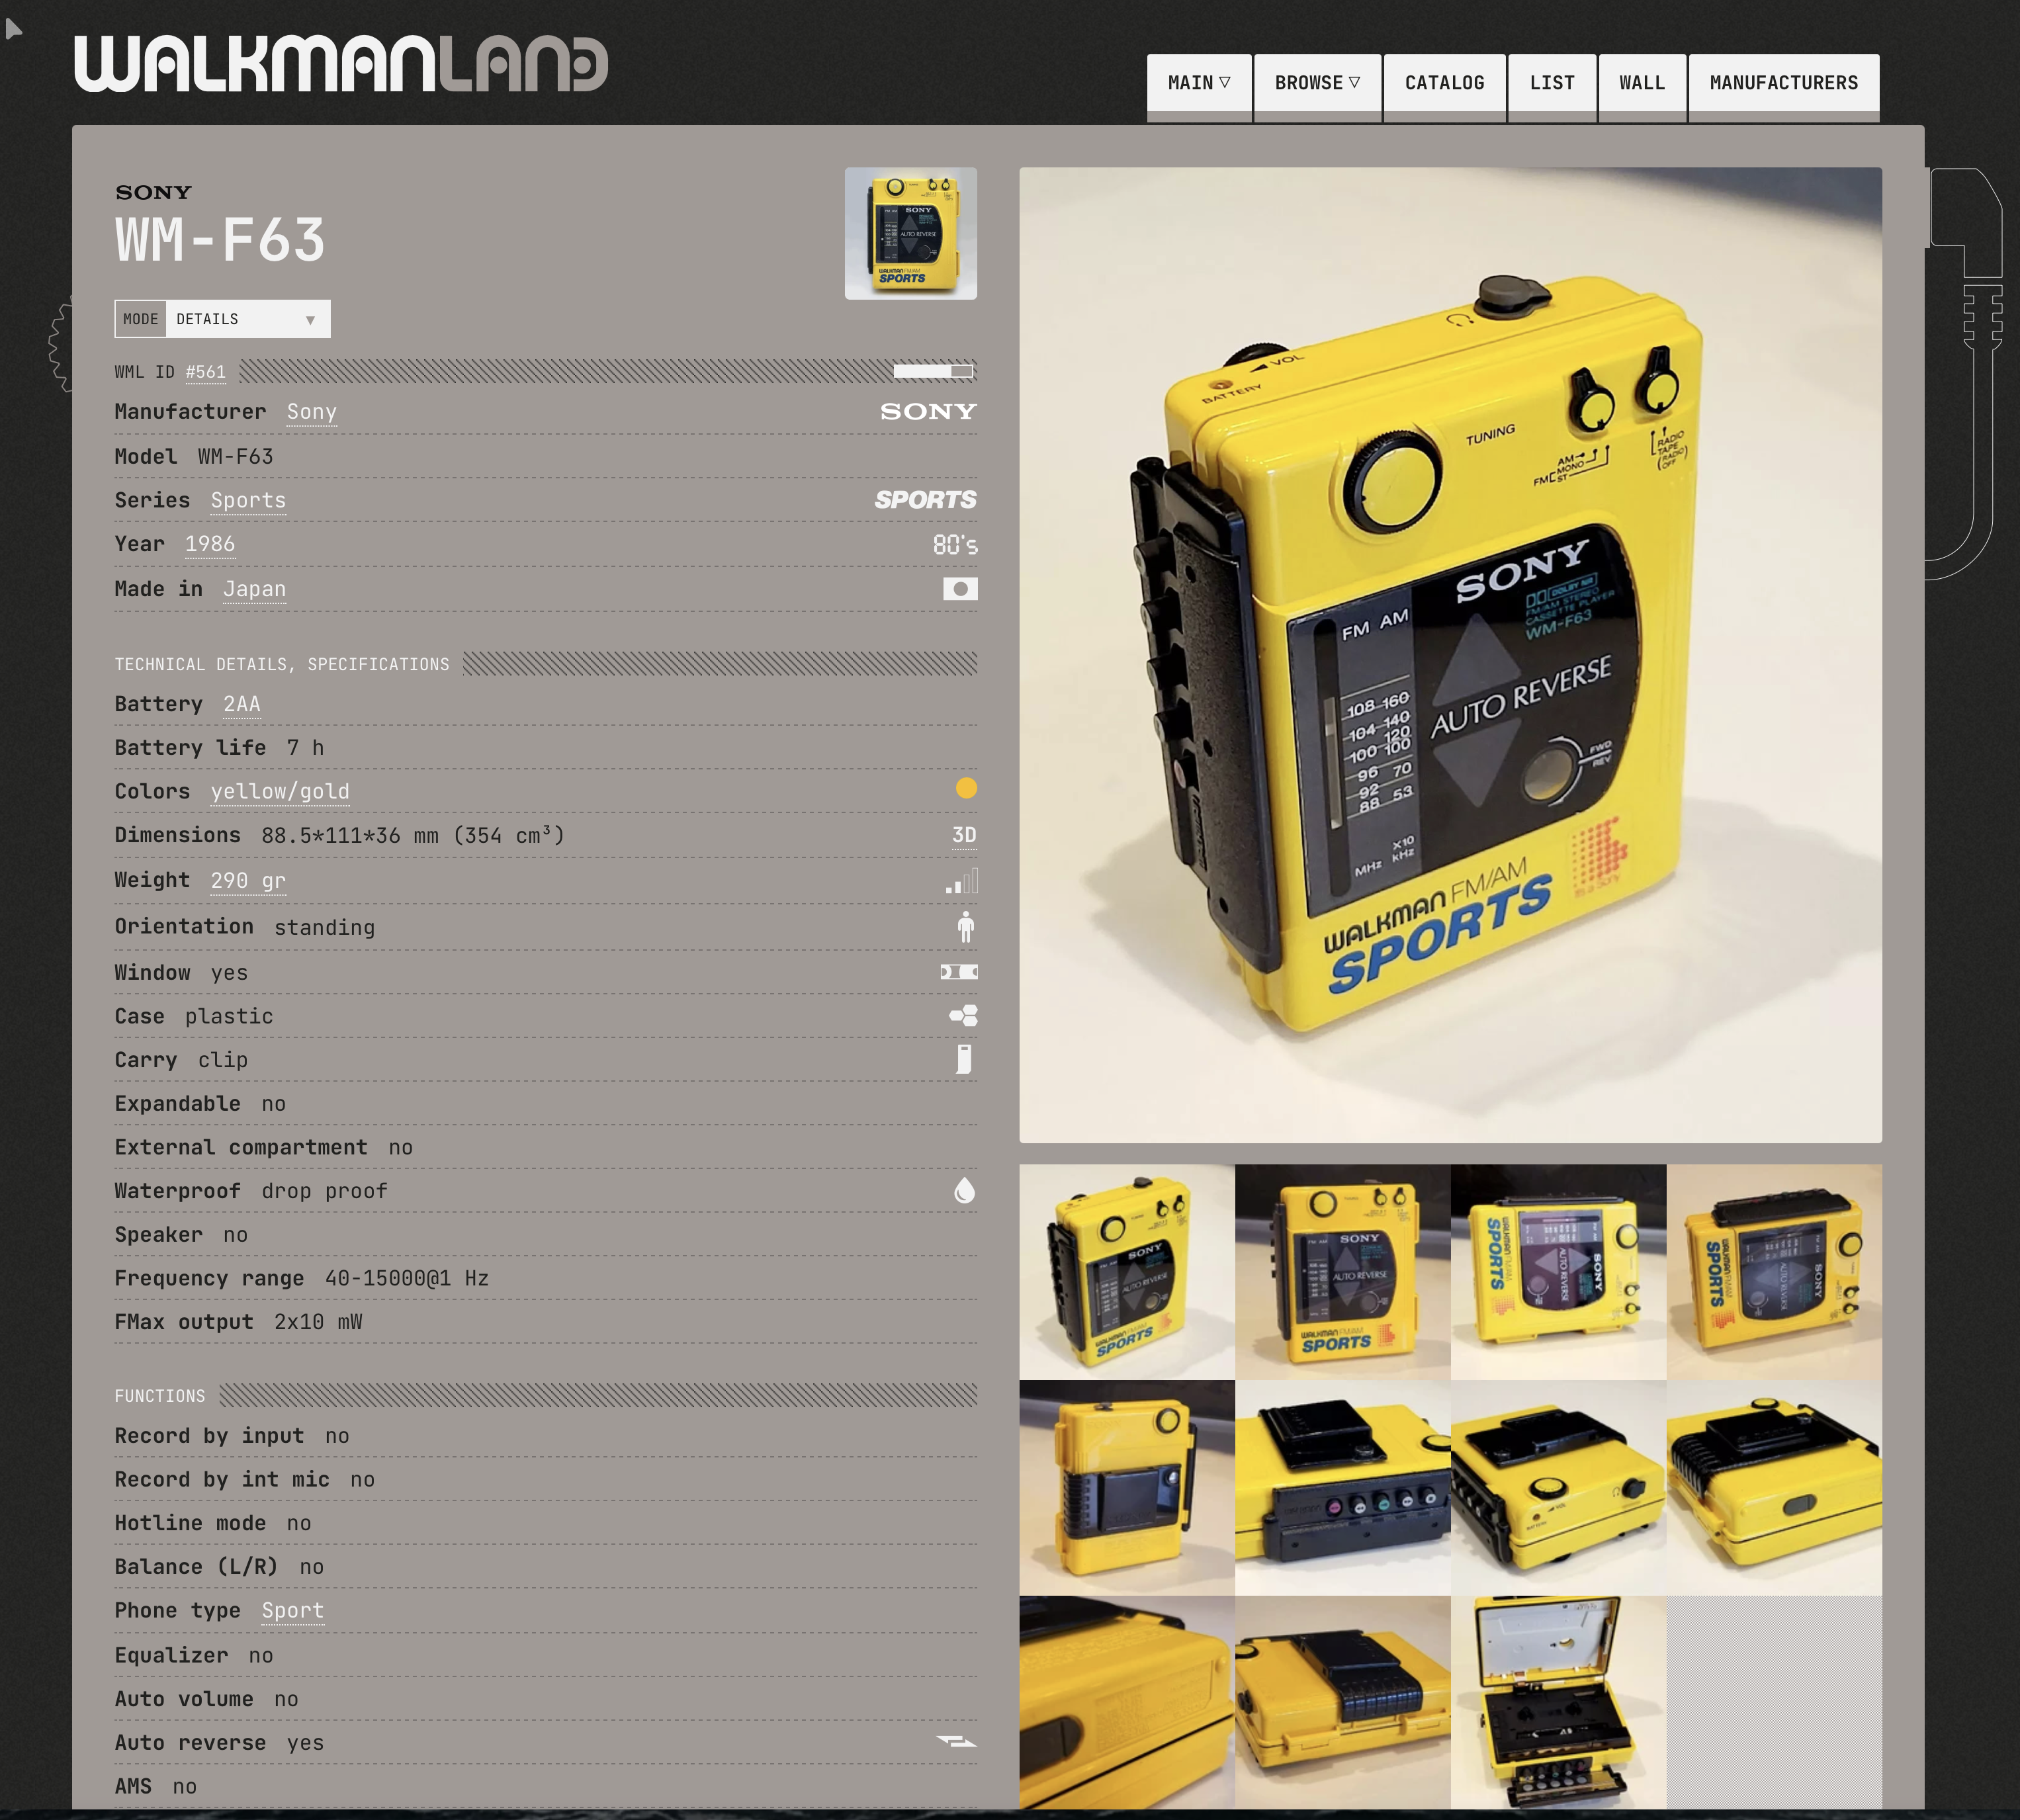Click the auto reverse arrows icon
The width and height of the screenshot is (2020, 1820).
point(956,1742)
